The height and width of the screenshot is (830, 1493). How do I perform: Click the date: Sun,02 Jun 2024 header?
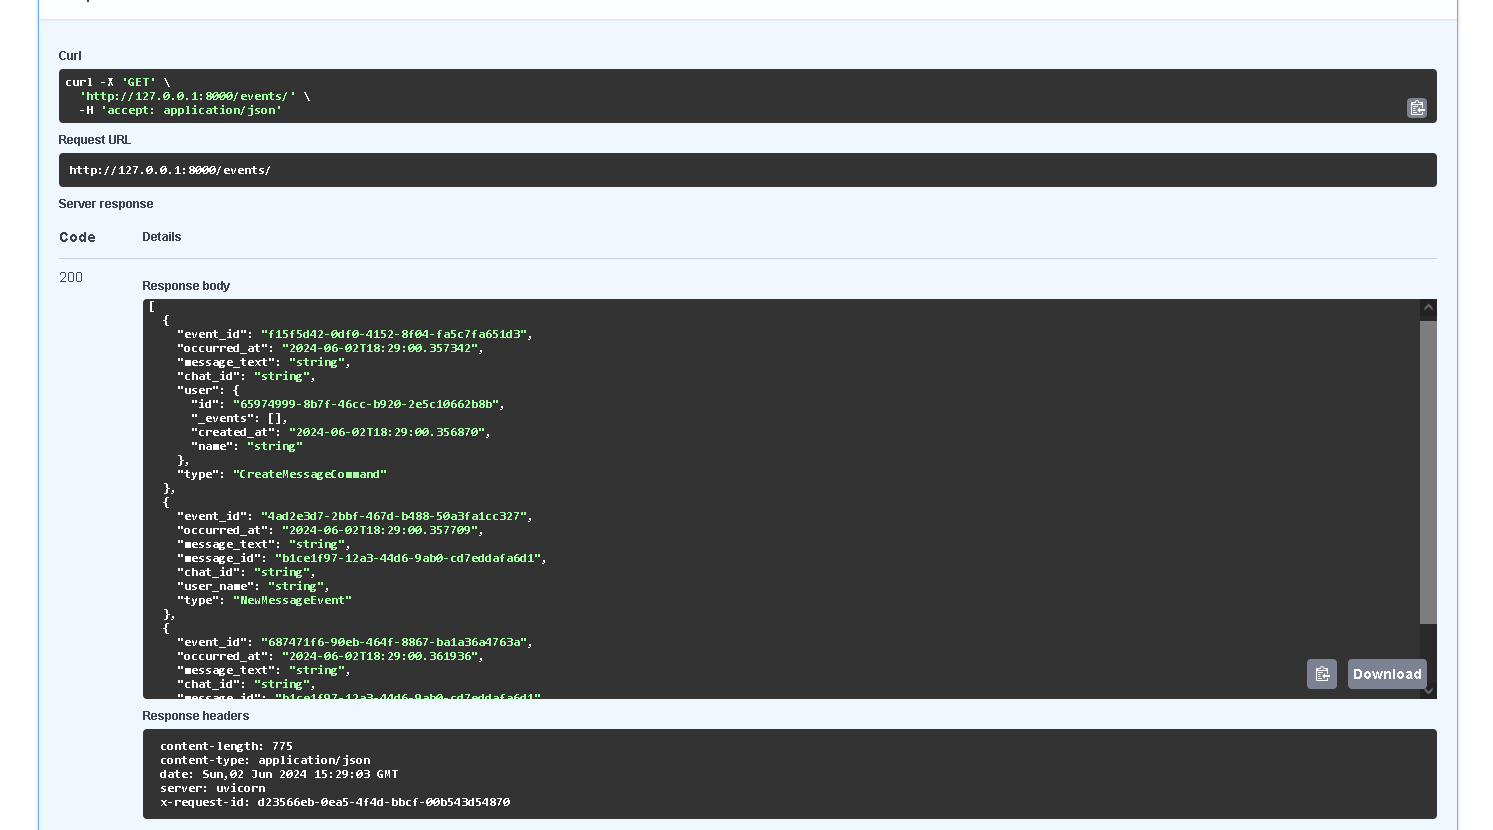click(279, 774)
